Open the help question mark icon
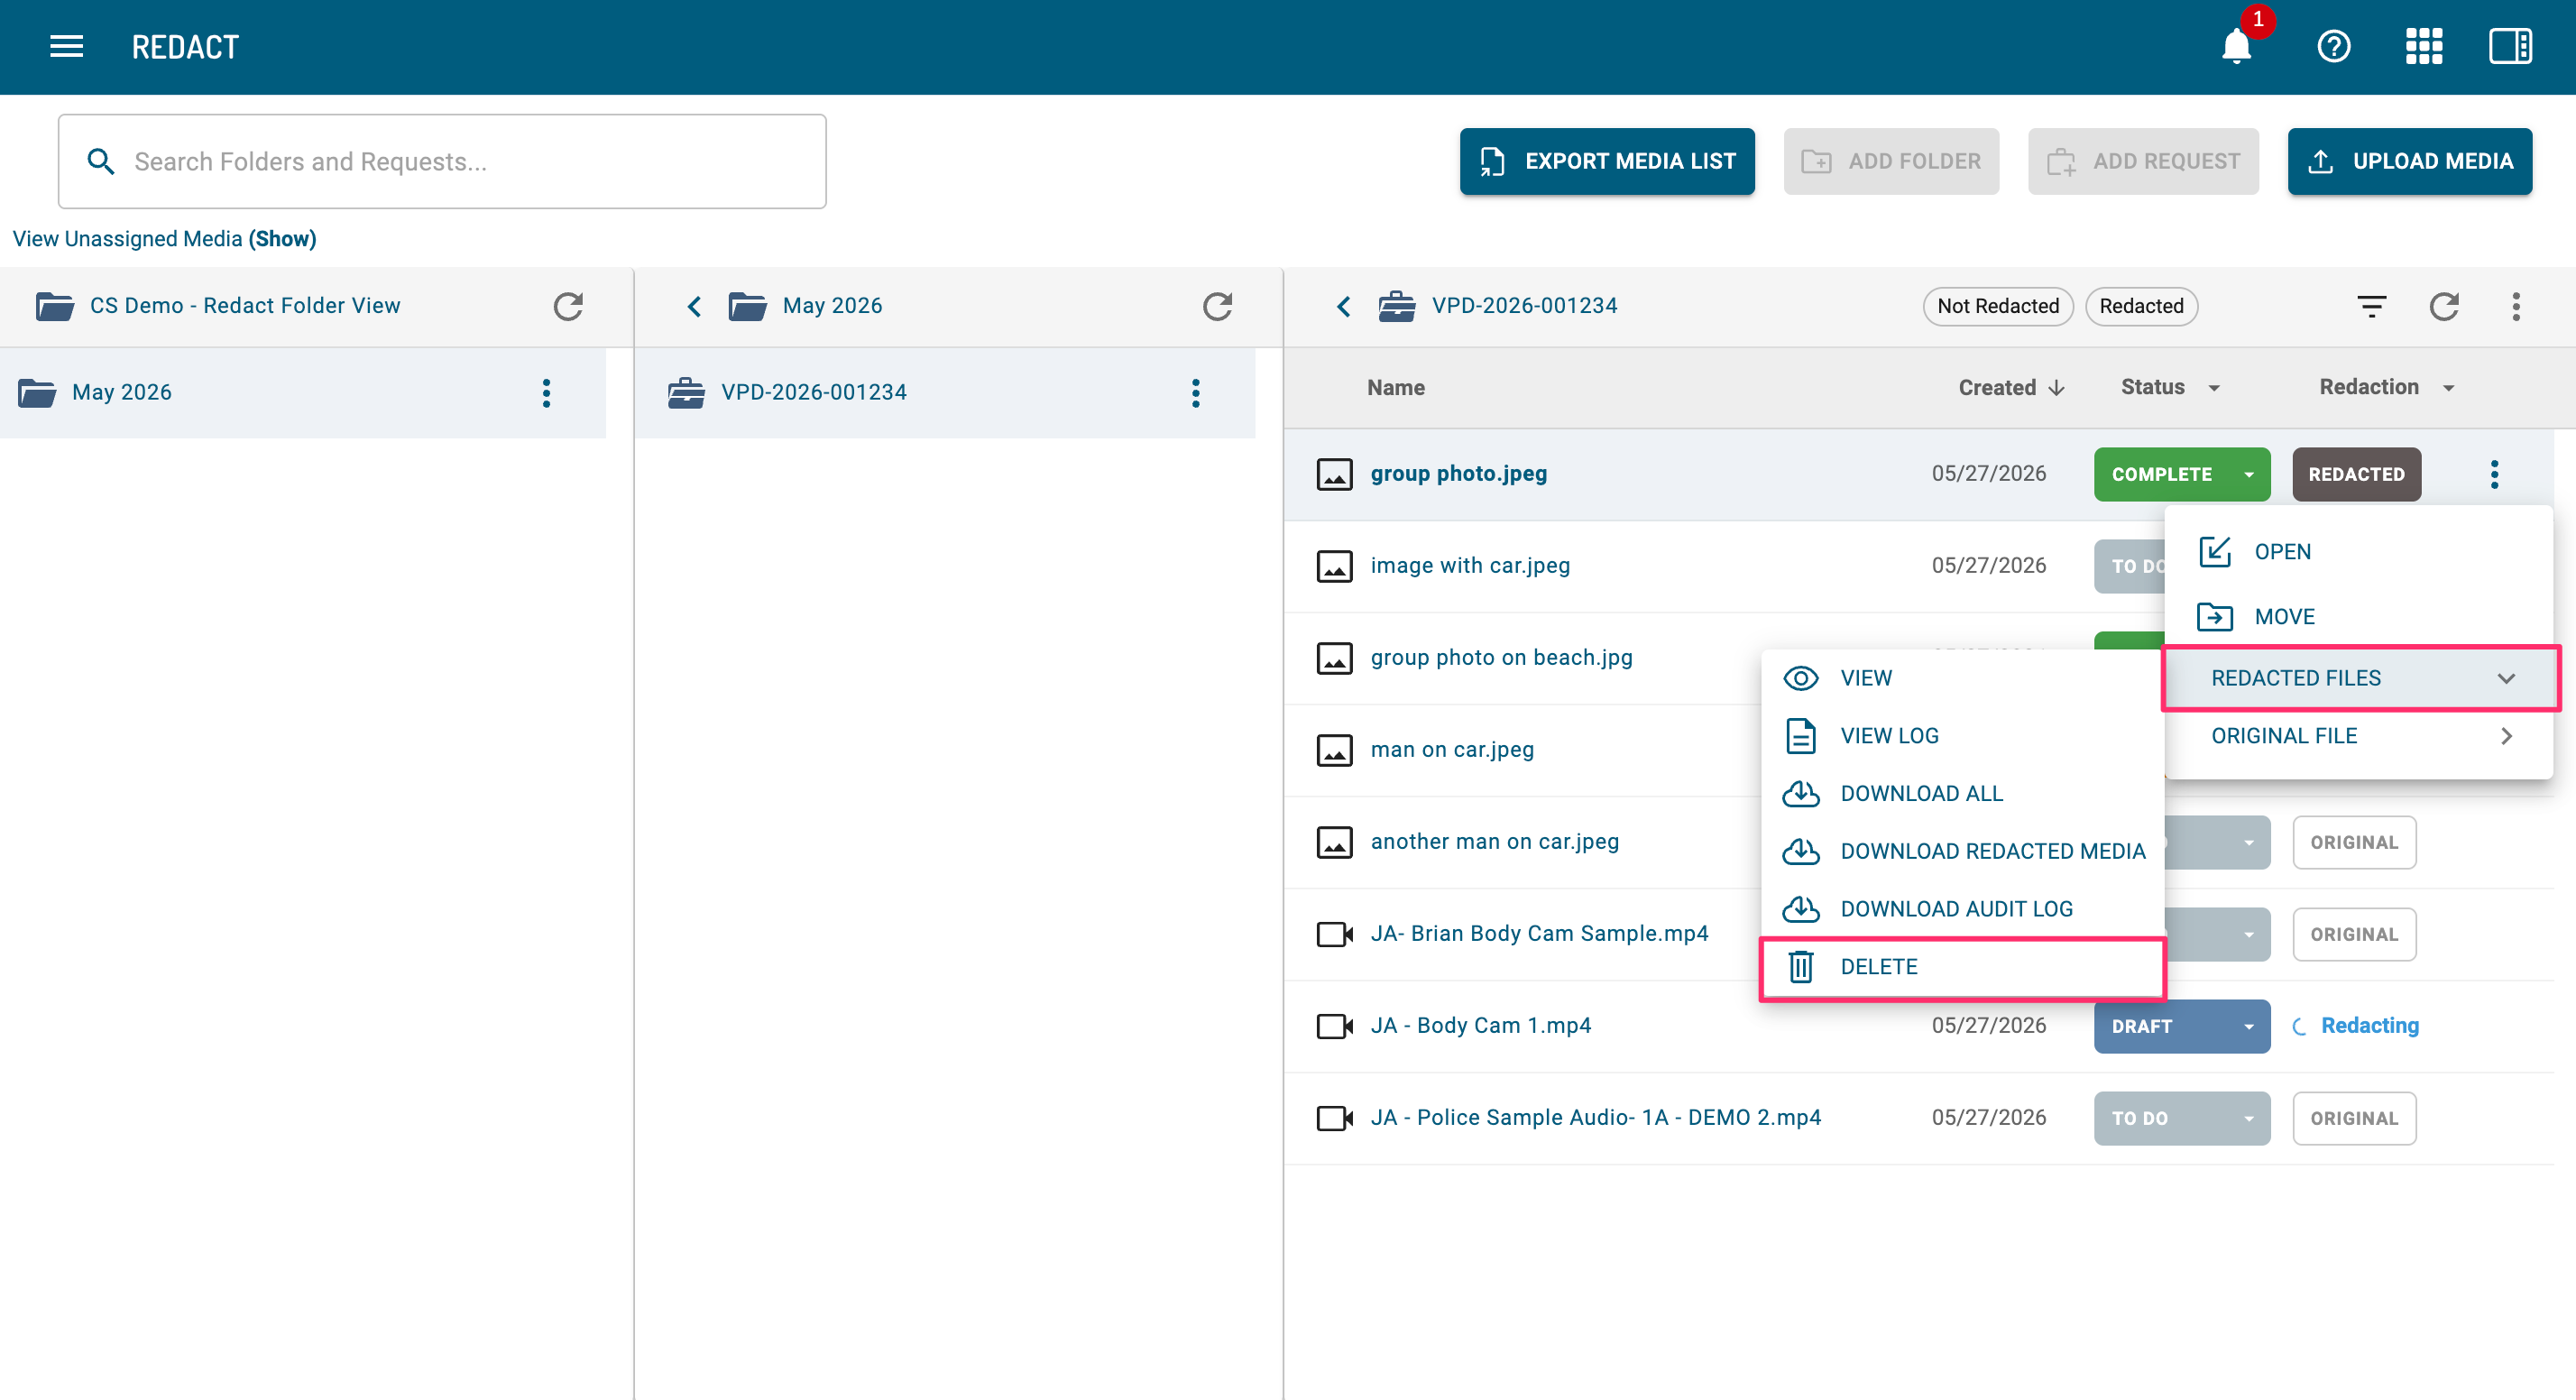2576x1400 pixels. coord(2333,47)
